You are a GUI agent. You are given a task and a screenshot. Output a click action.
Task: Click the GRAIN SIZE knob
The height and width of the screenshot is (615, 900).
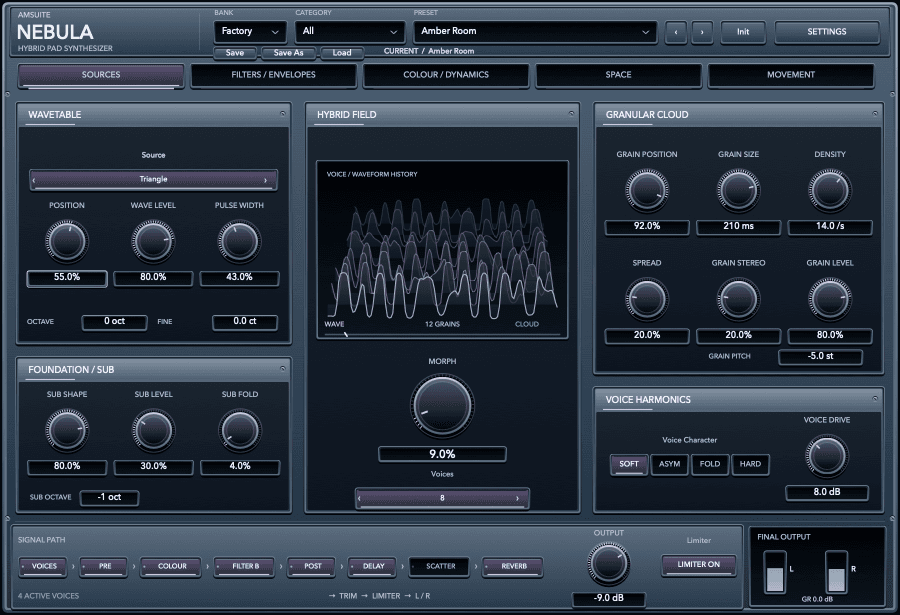[x=738, y=190]
